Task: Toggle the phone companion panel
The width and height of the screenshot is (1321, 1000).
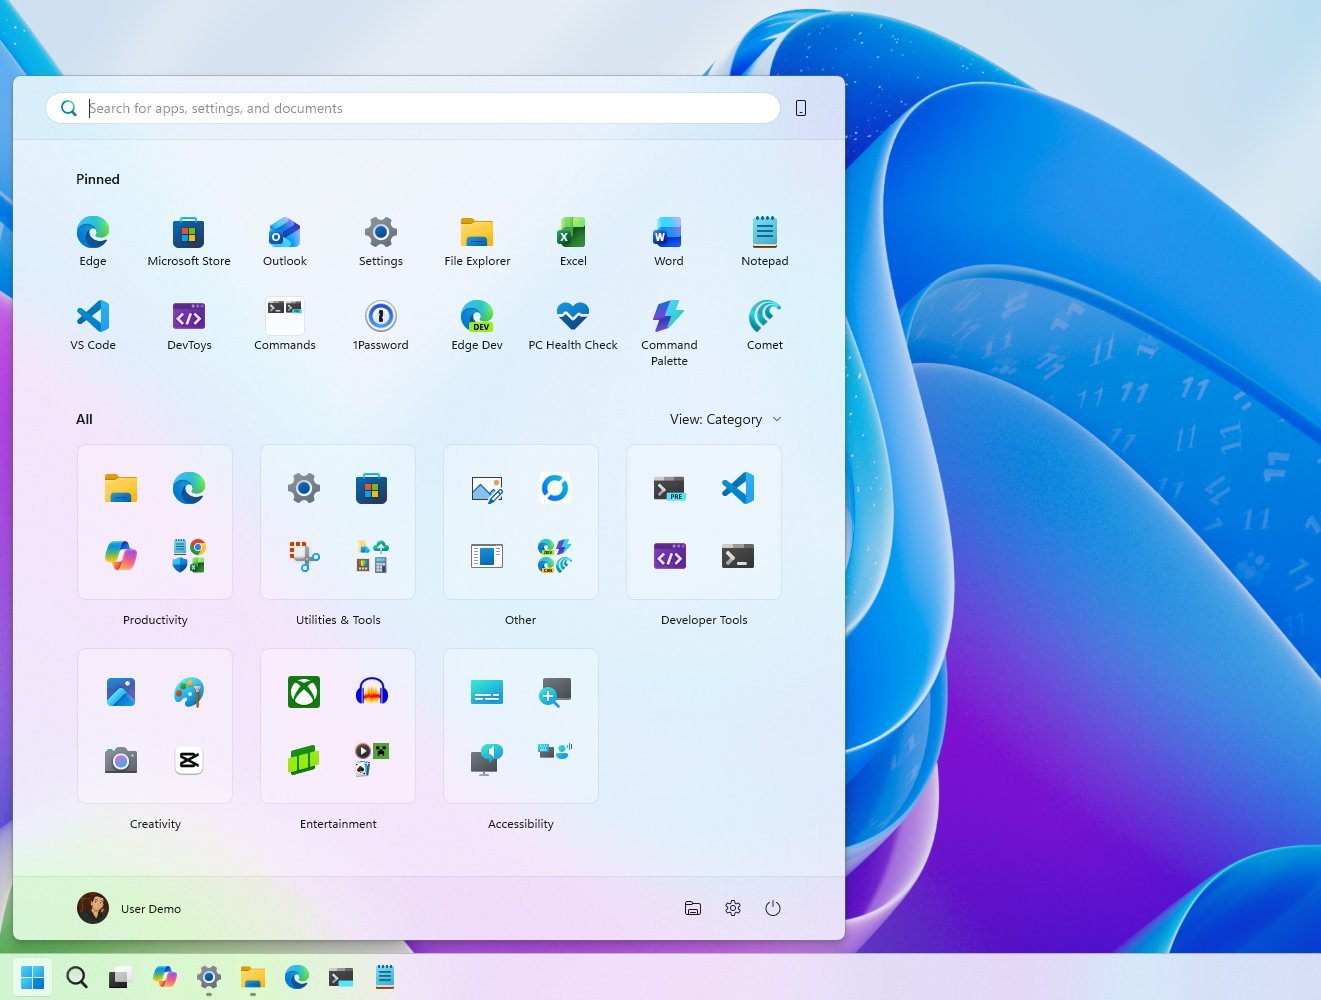Action: (x=800, y=108)
